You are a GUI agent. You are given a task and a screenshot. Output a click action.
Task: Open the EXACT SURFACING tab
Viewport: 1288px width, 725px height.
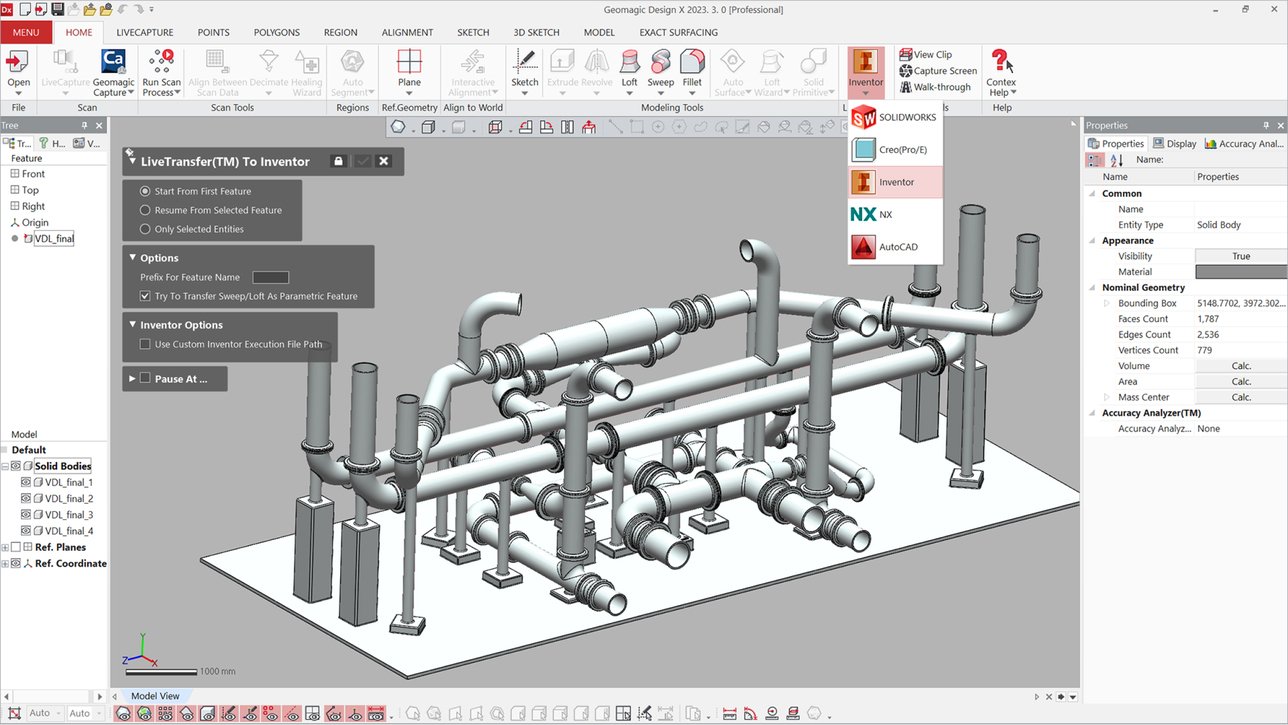[x=678, y=32]
